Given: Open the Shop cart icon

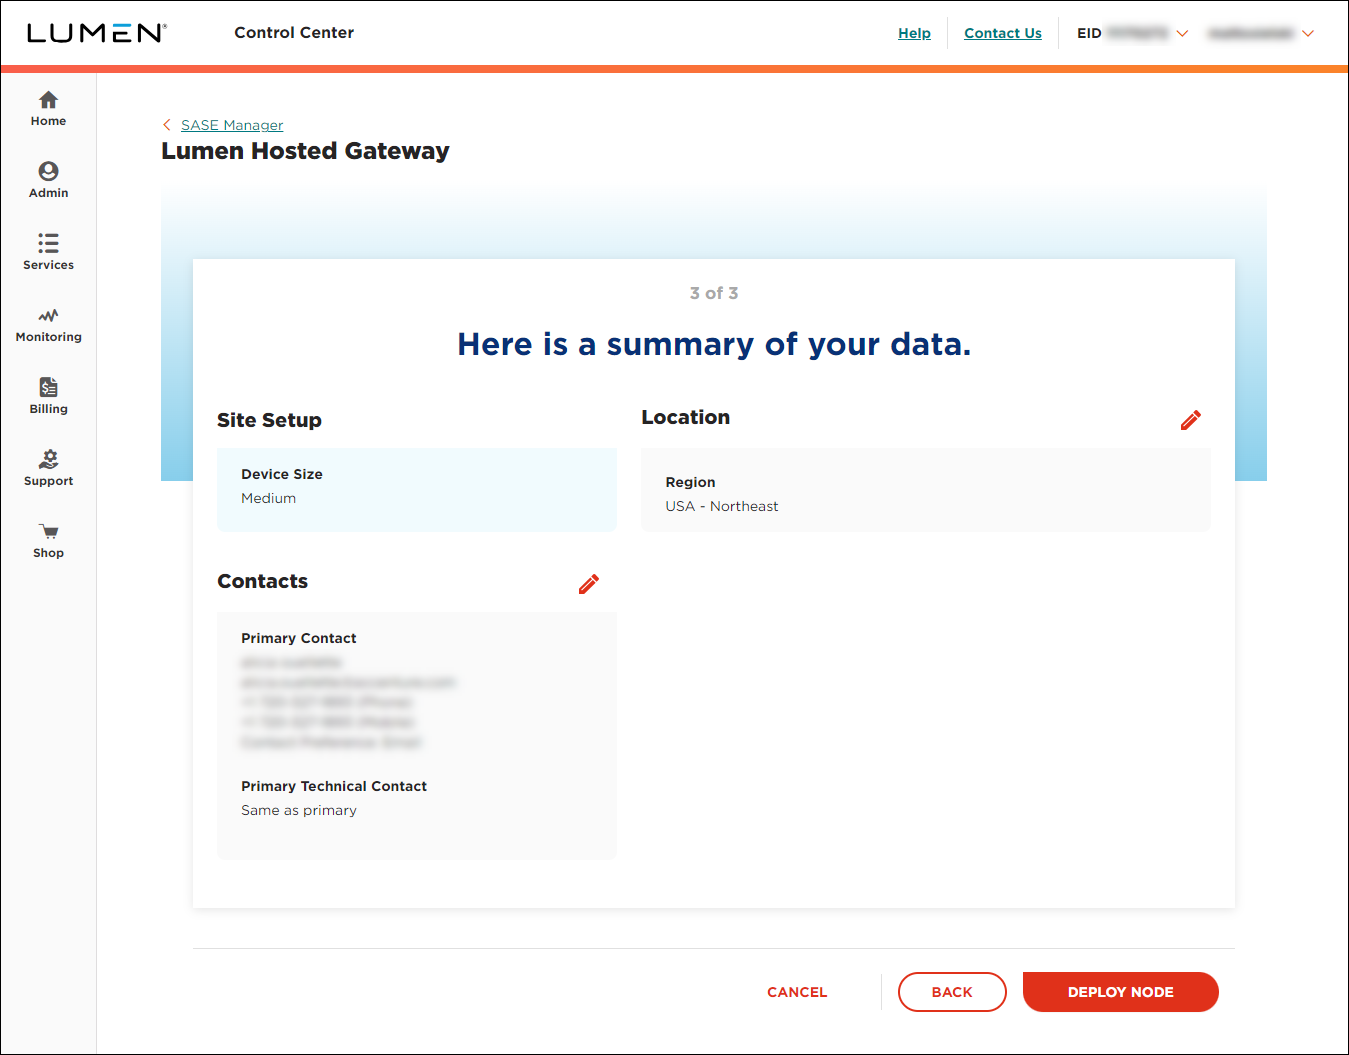Looking at the screenshot, I should (x=48, y=540).
